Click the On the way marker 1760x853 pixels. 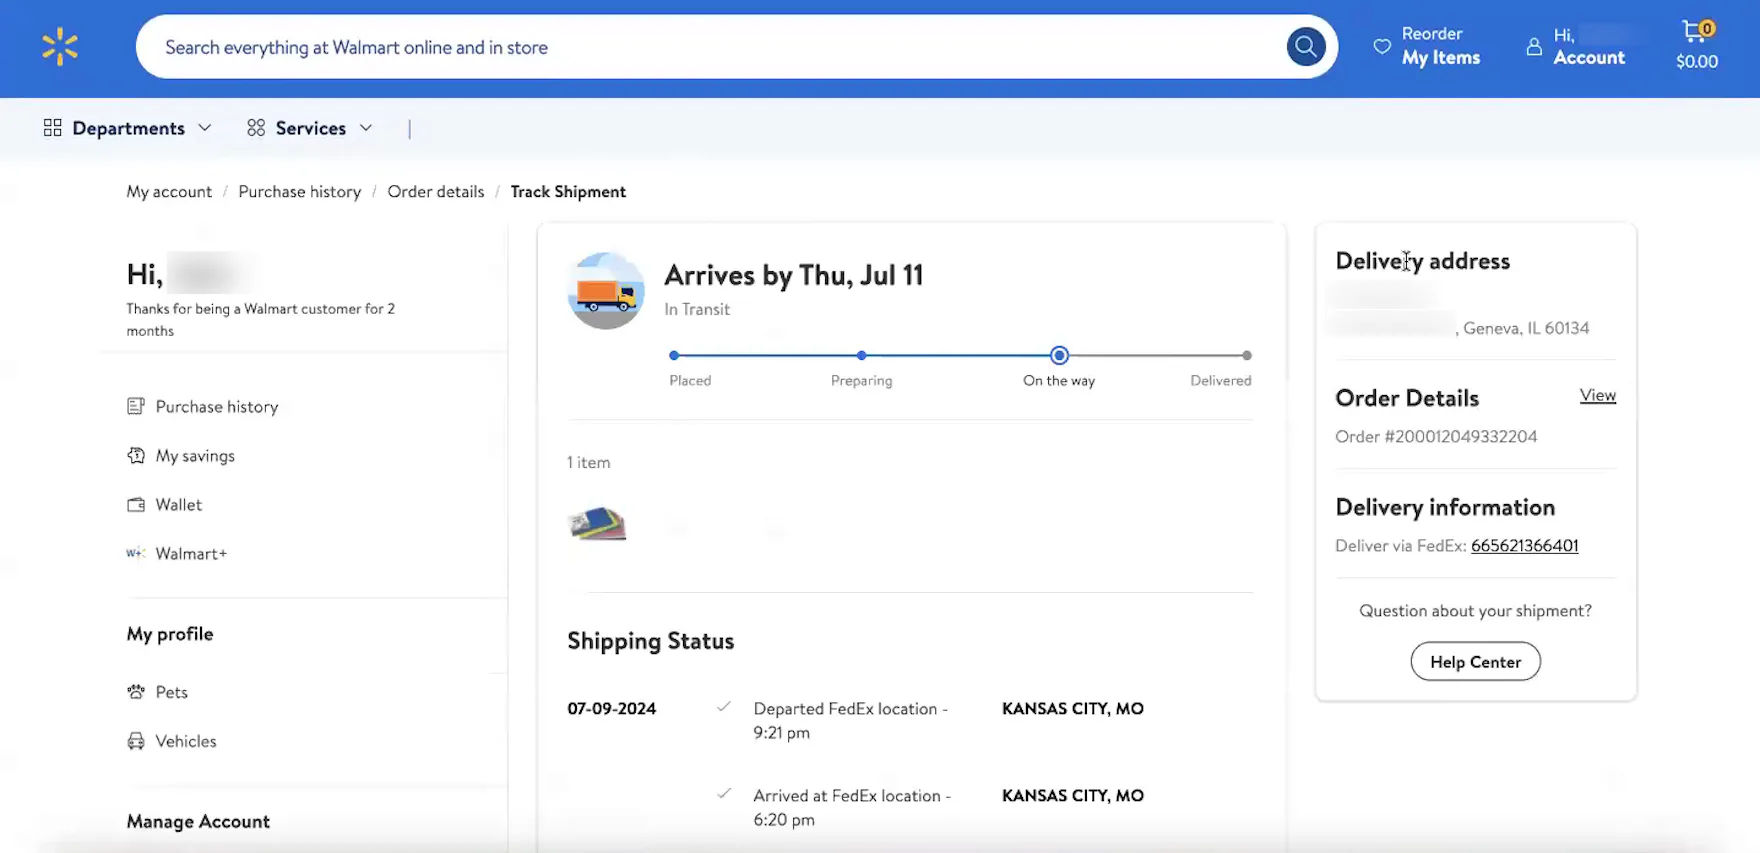click(1059, 355)
